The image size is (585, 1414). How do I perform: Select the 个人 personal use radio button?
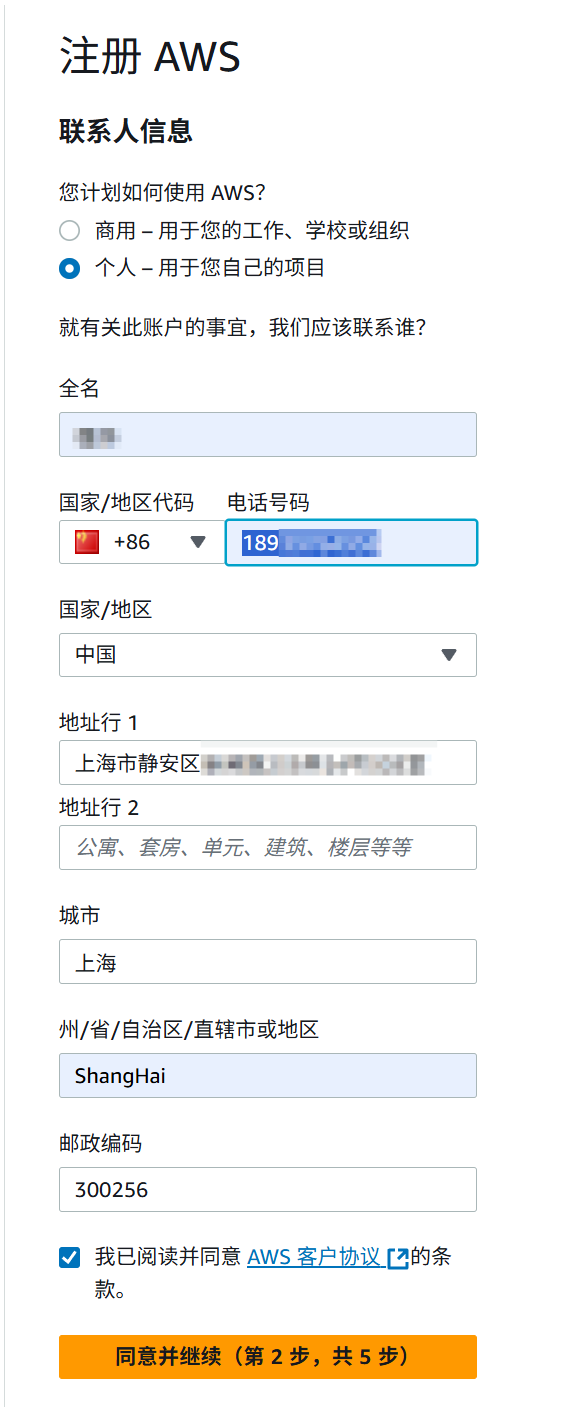pos(69,268)
